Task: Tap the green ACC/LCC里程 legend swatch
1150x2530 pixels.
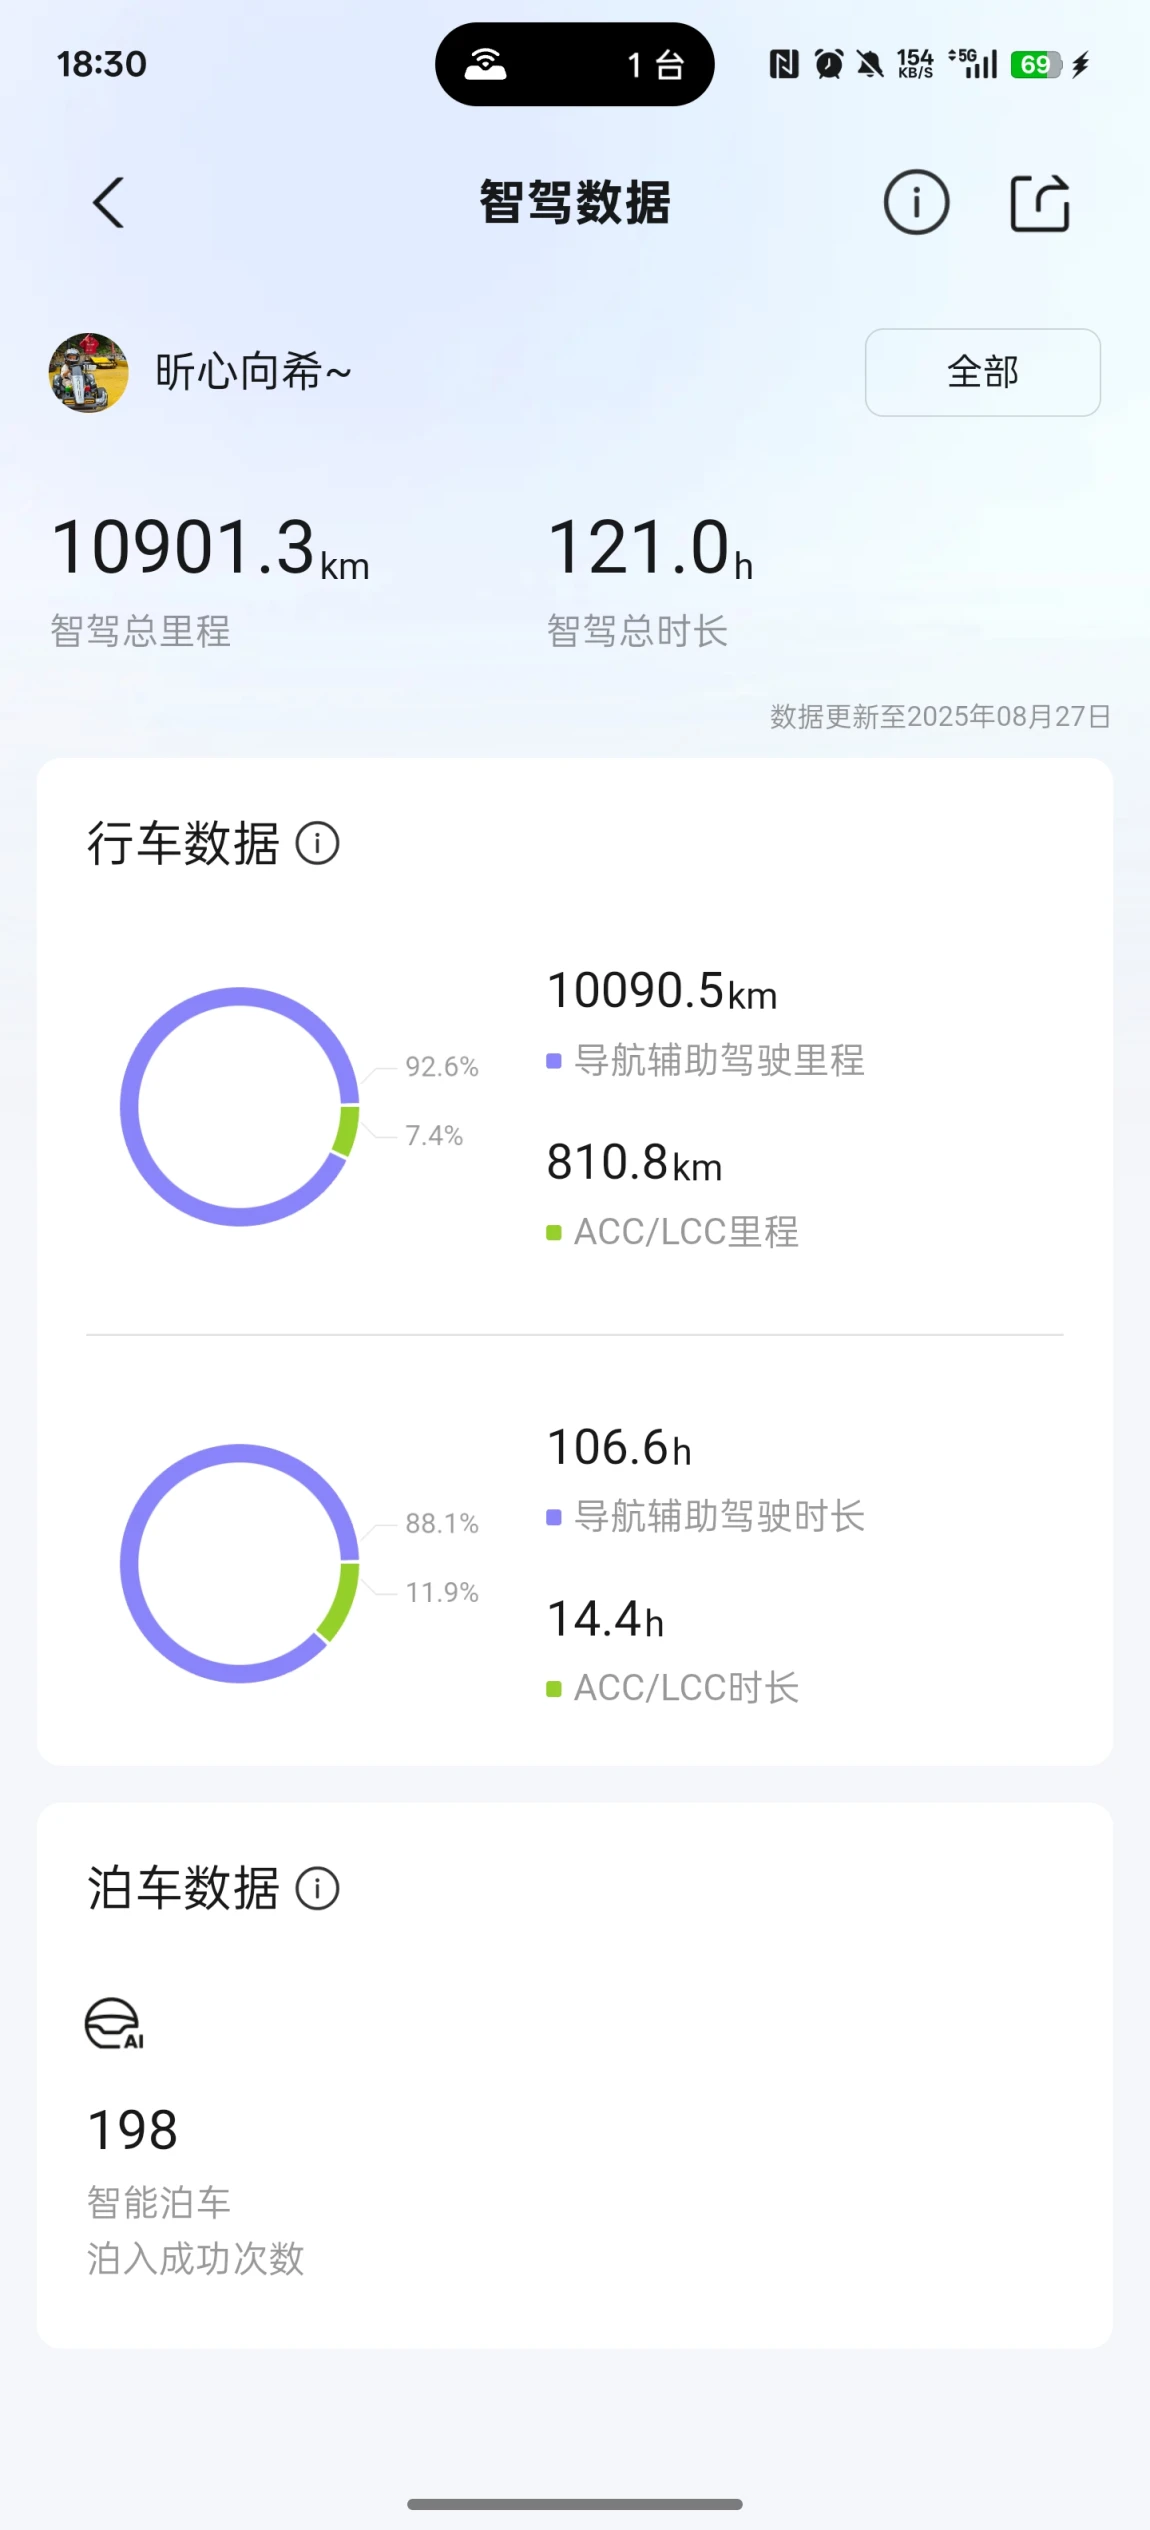Action: (554, 1233)
